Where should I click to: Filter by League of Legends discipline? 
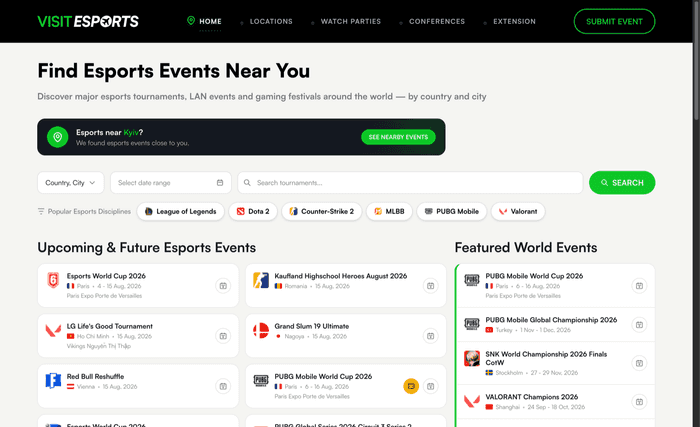point(180,211)
